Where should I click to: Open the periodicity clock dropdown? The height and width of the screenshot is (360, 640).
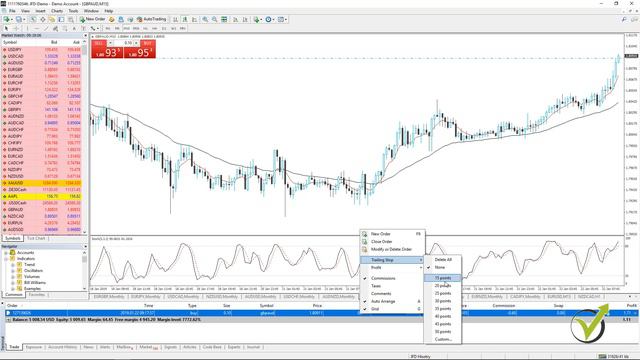click(269, 19)
